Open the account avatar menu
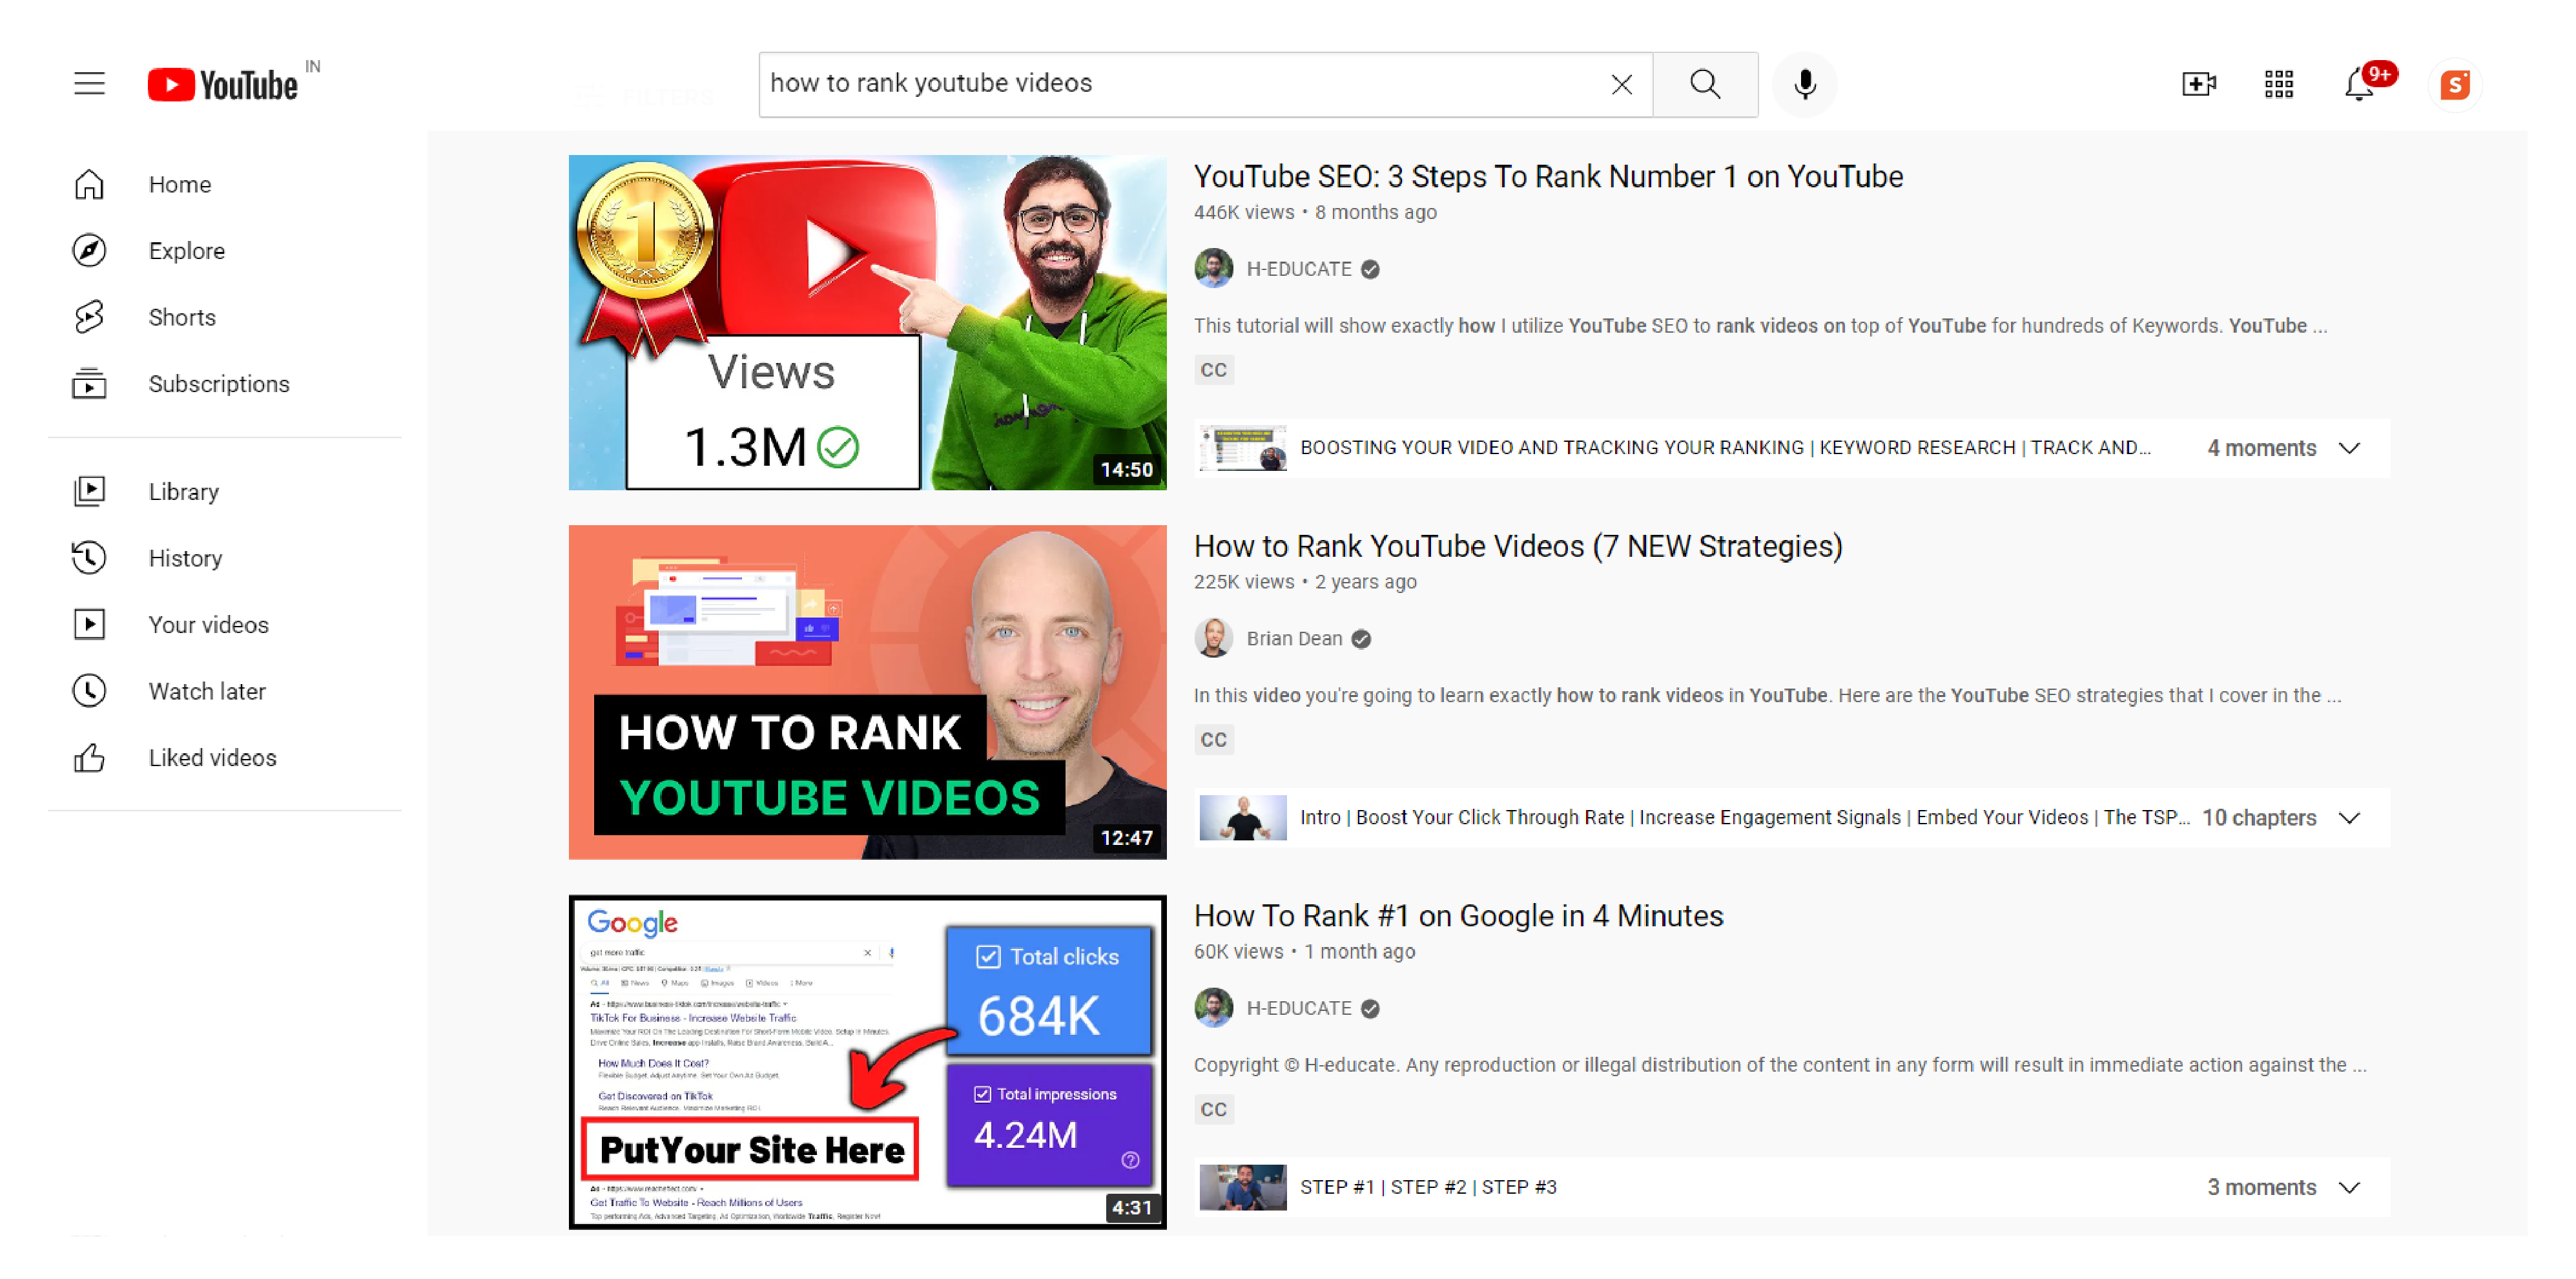 click(2454, 85)
